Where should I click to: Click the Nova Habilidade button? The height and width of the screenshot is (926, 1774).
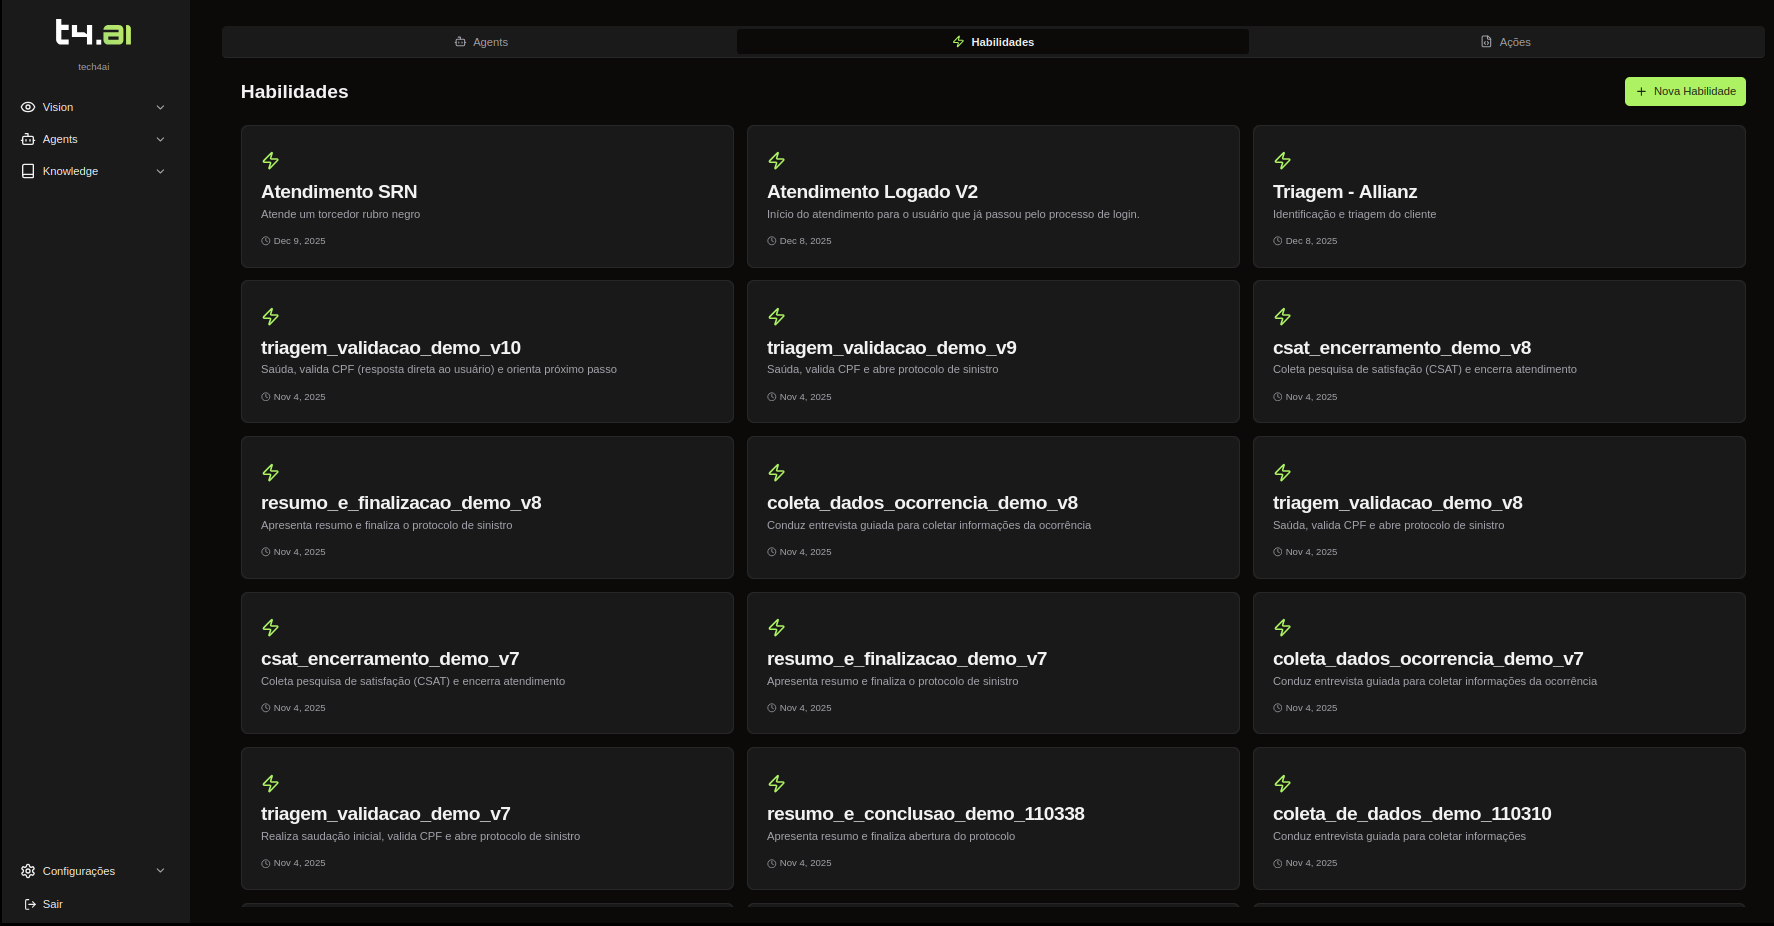(x=1685, y=91)
